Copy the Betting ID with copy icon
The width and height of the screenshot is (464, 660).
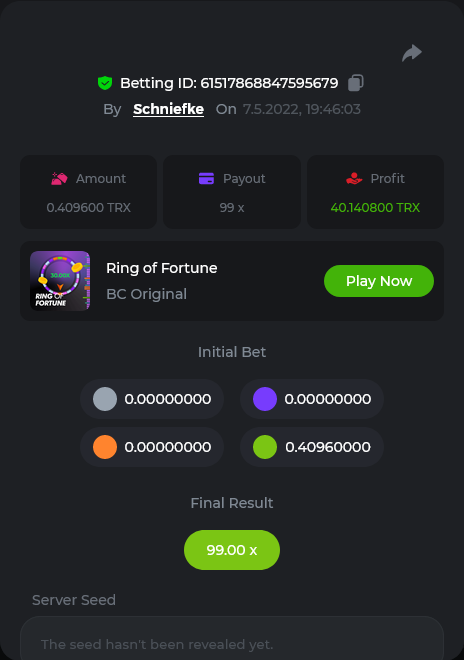tap(356, 82)
